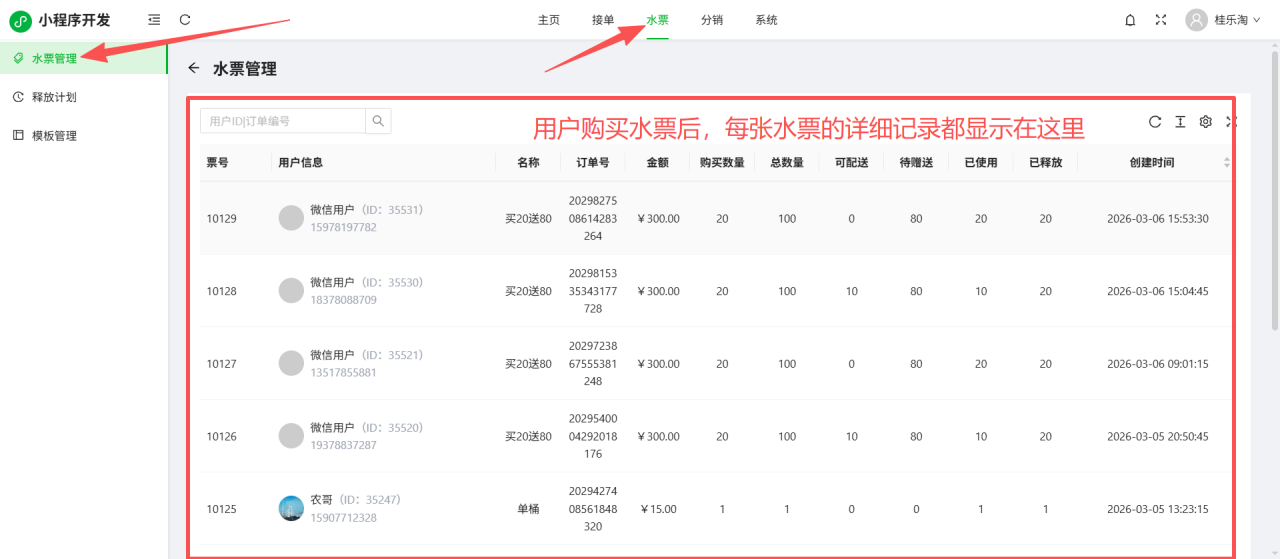The height and width of the screenshot is (559, 1280).
Task: Reload table data with refresh icon
Action: pyautogui.click(x=1155, y=122)
